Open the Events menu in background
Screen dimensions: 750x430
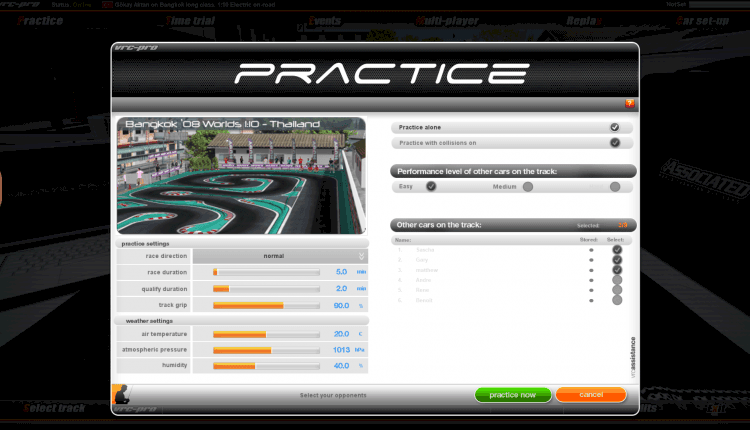click(324, 21)
